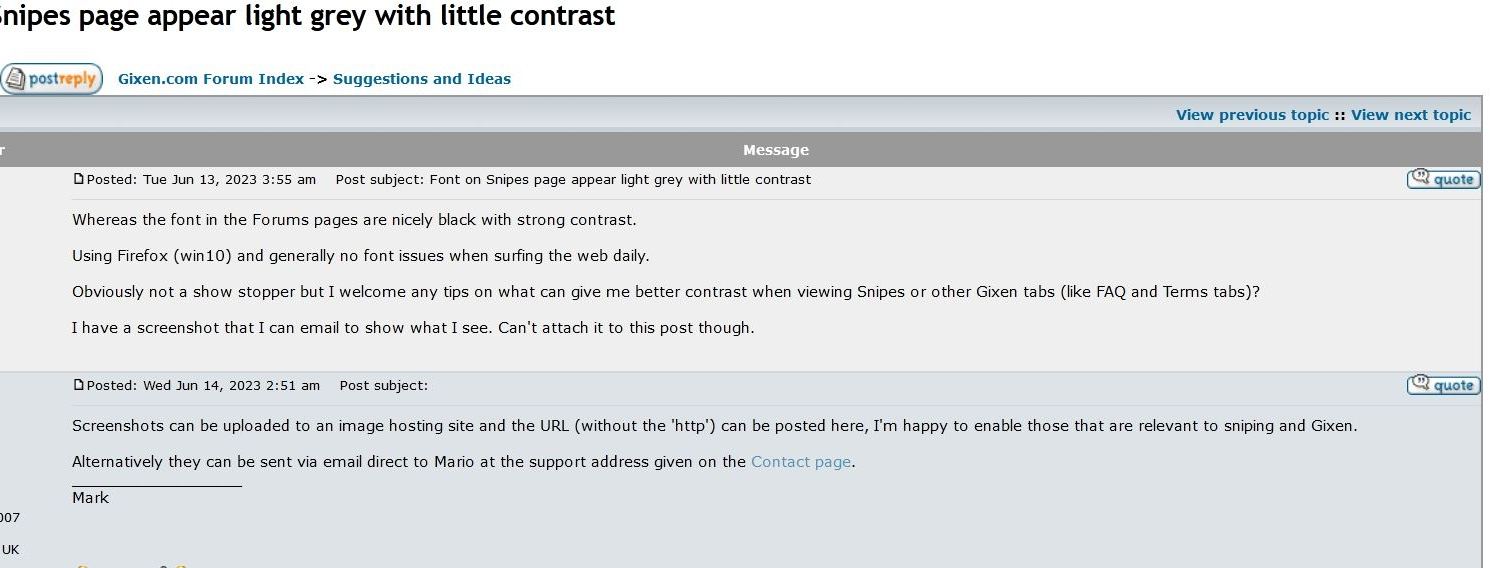The width and height of the screenshot is (1492, 568).
Task: Click the 'Posted: Wed Jun 14, 2023' timestamp
Action: click(x=203, y=386)
